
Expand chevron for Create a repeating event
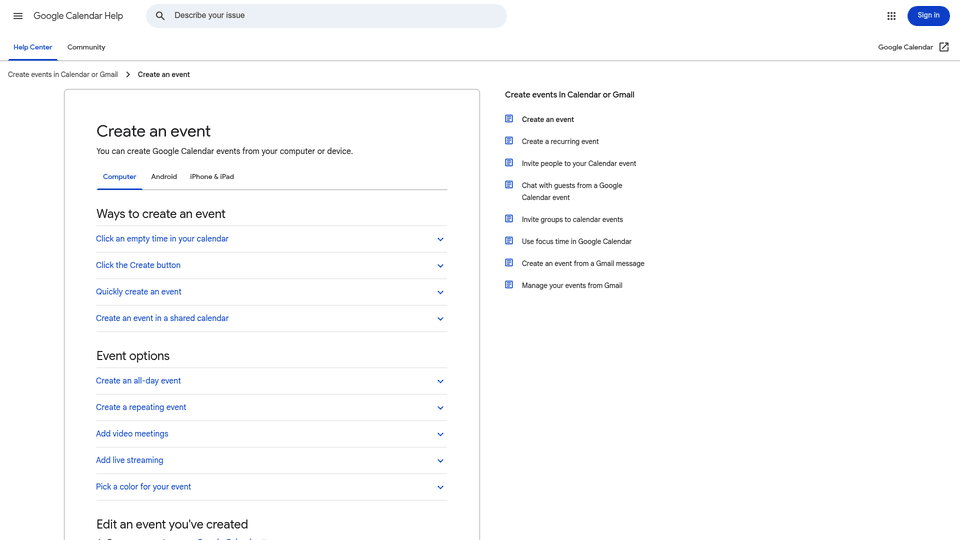click(440, 408)
